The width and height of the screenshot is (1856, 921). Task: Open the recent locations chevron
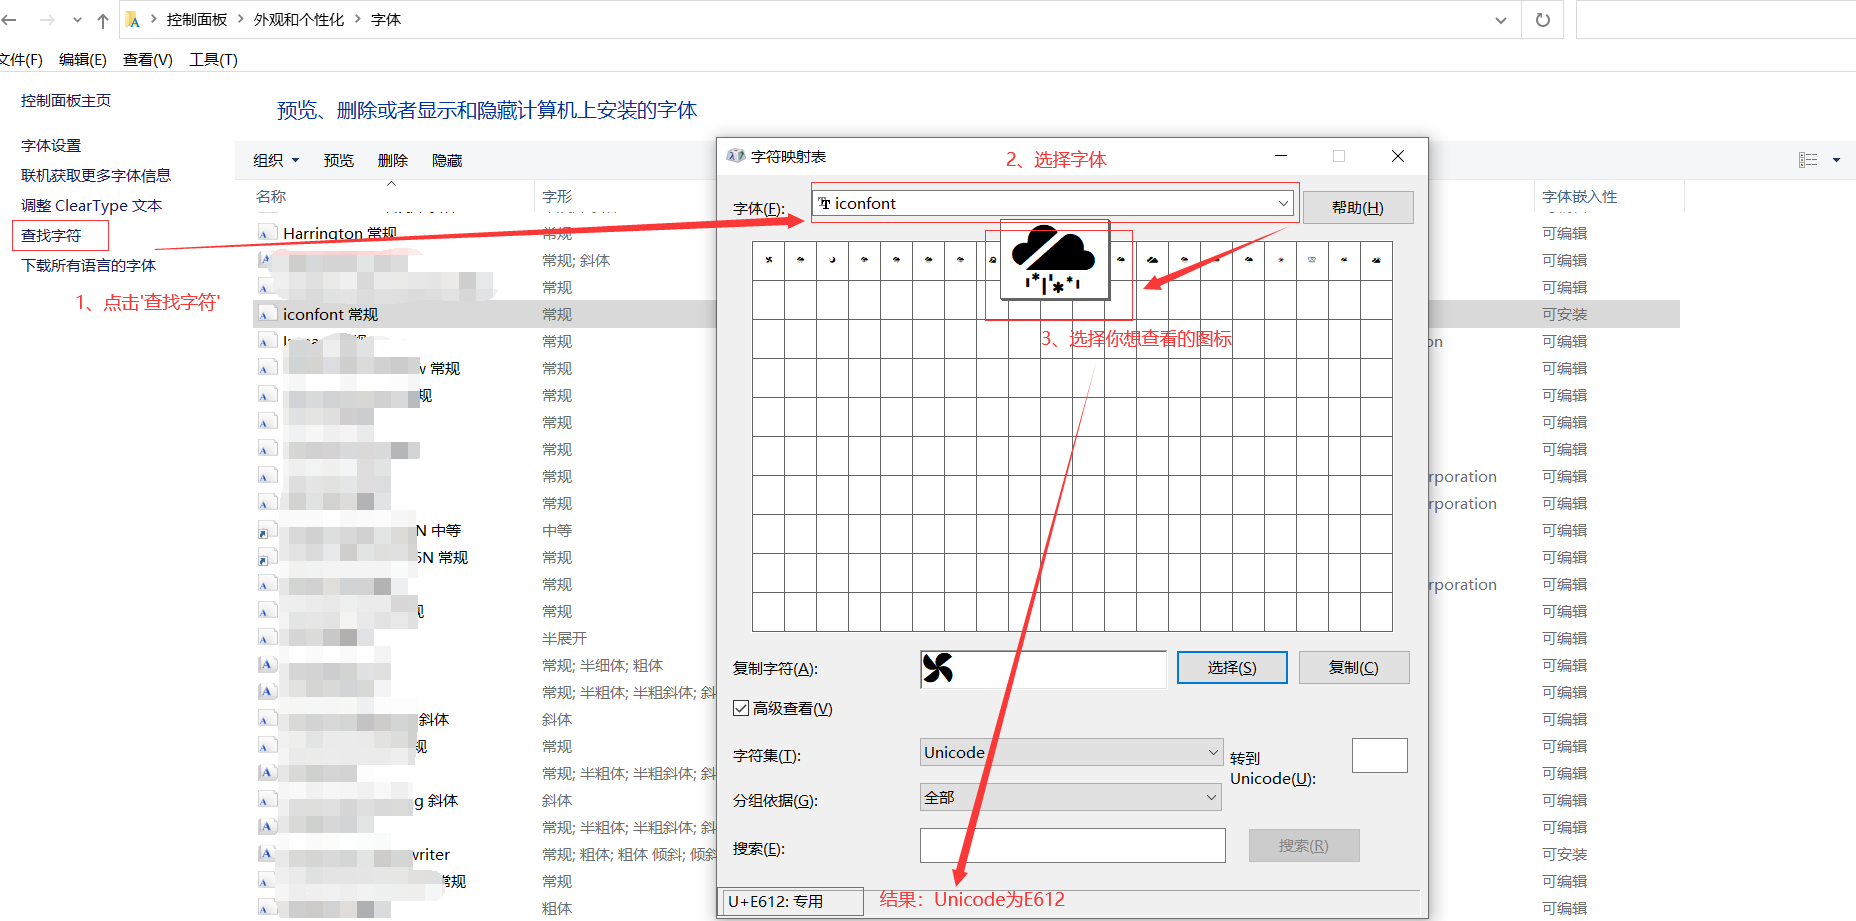[x=77, y=20]
